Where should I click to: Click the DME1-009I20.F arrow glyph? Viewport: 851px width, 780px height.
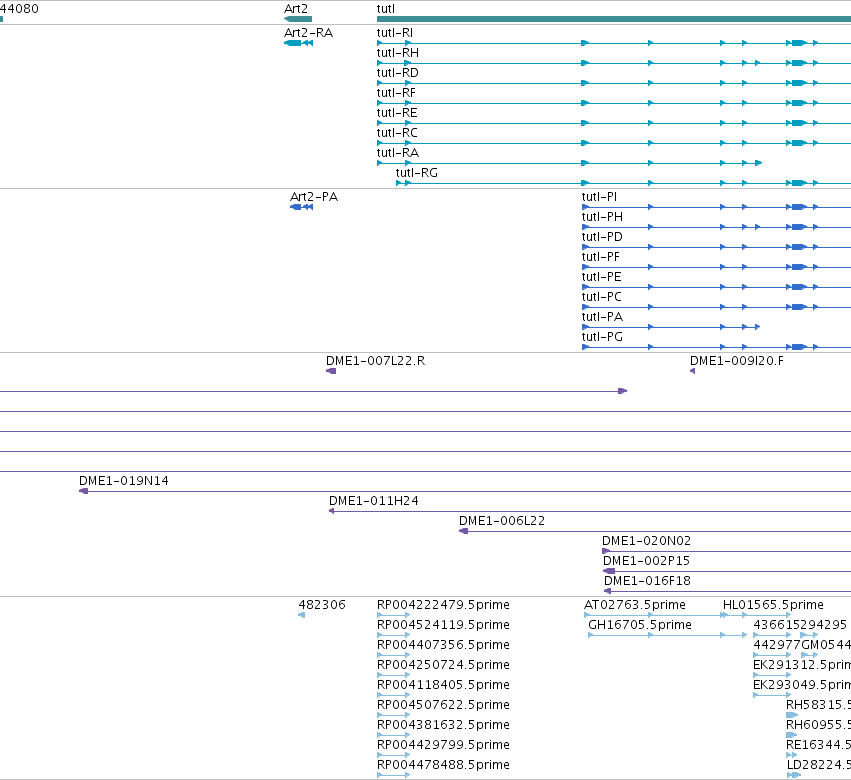pos(693,371)
